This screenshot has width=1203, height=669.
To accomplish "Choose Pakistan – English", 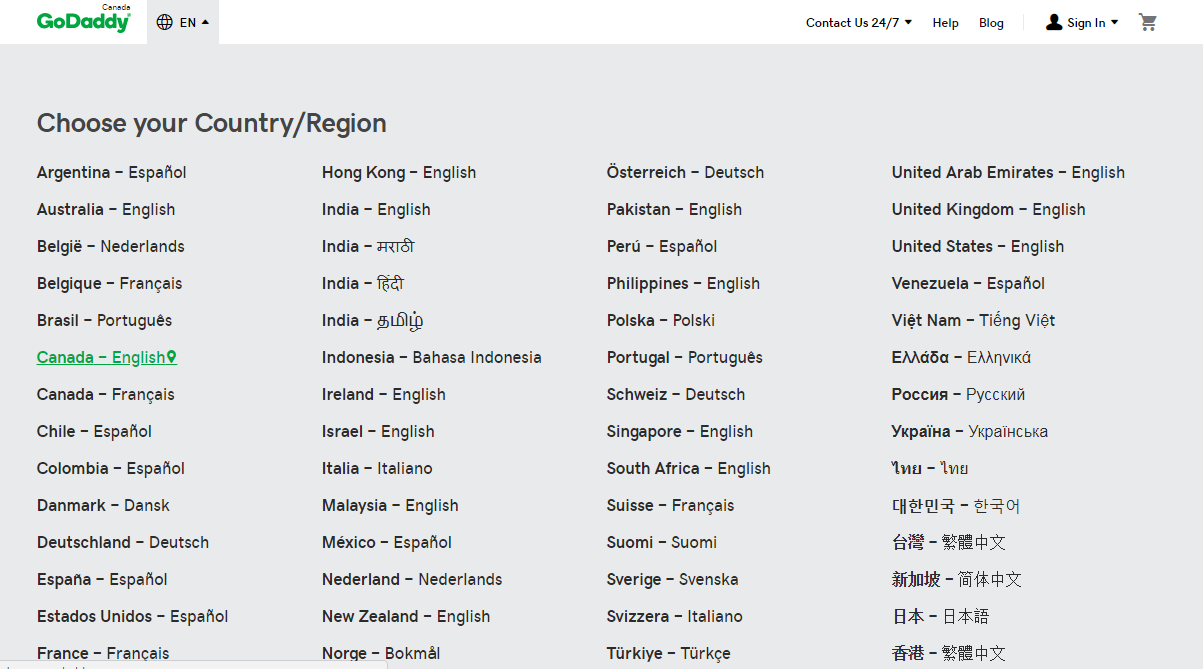I will click(x=674, y=209).
